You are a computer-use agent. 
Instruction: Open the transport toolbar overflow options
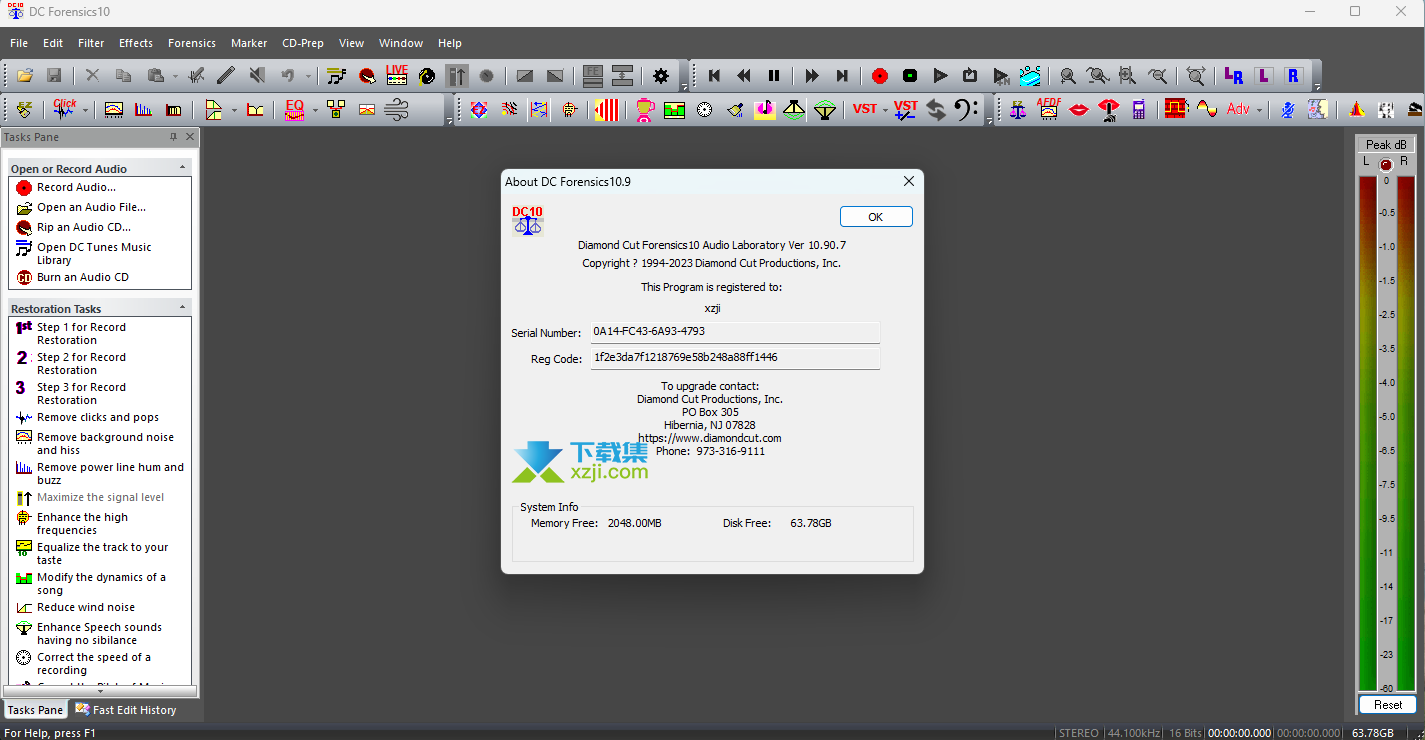point(1319,87)
